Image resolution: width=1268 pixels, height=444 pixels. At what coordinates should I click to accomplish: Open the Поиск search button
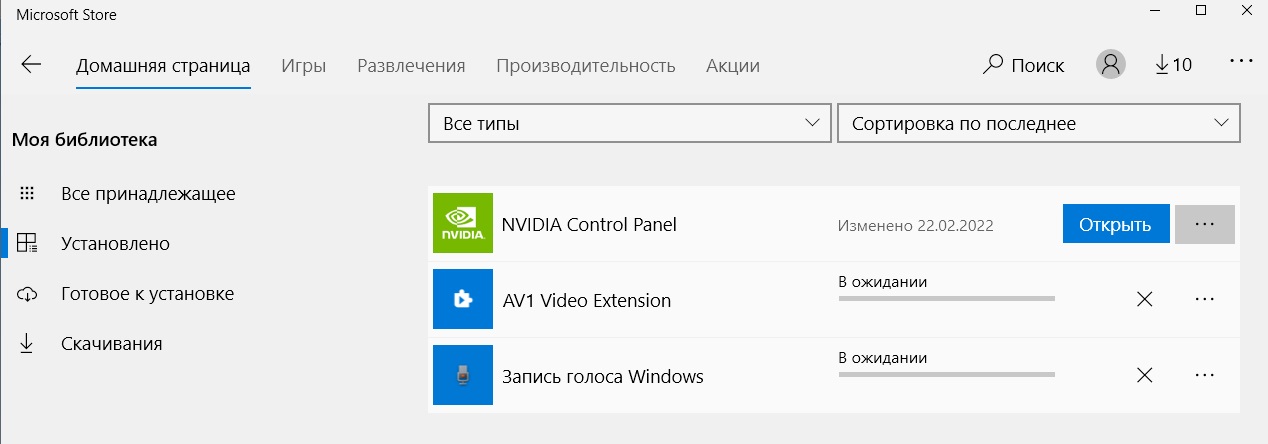[1024, 66]
